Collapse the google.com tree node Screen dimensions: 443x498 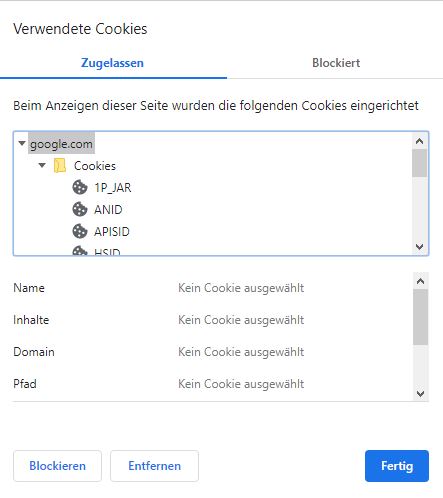(22, 144)
